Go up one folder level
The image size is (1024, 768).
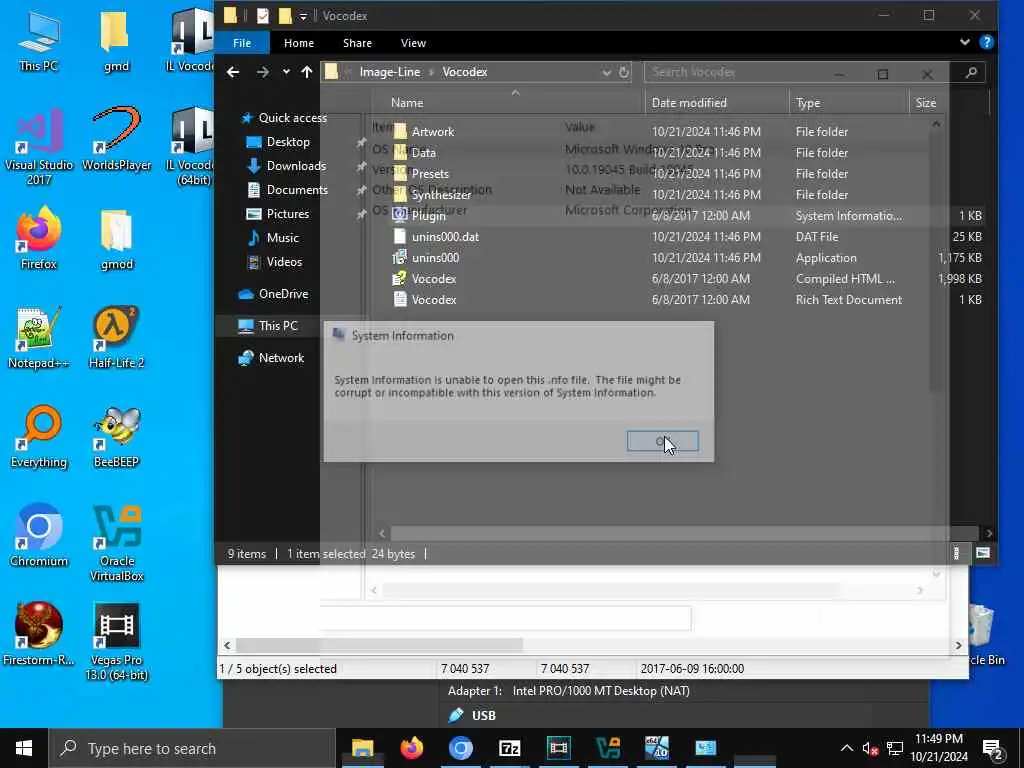click(307, 72)
